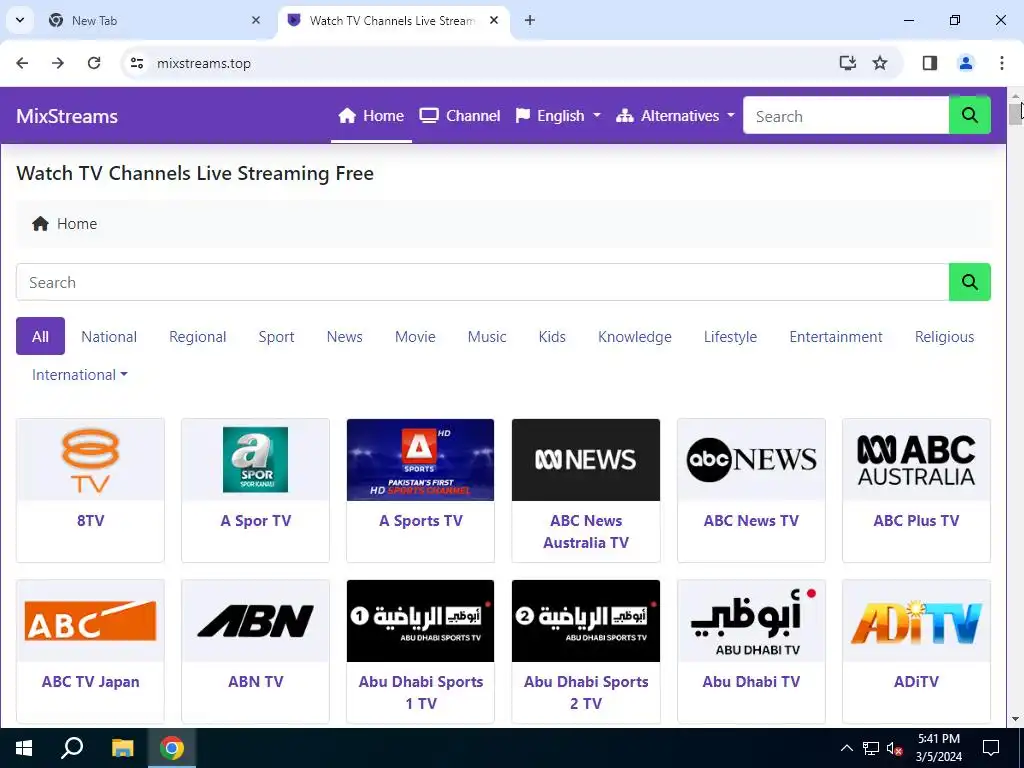The width and height of the screenshot is (1024, 768).
Task: Select the Knowledge category filter
Action: tap(635, 336)
